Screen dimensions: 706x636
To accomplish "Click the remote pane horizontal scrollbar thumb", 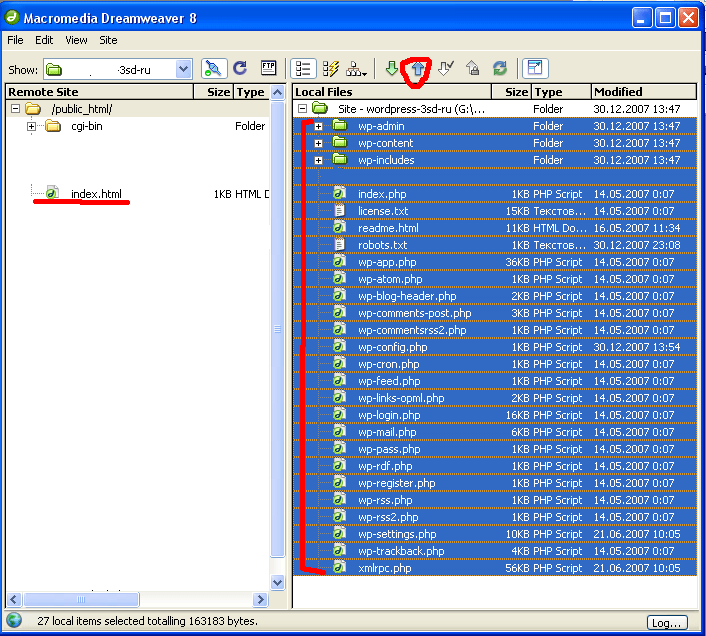I will click(x=81, y=600).
